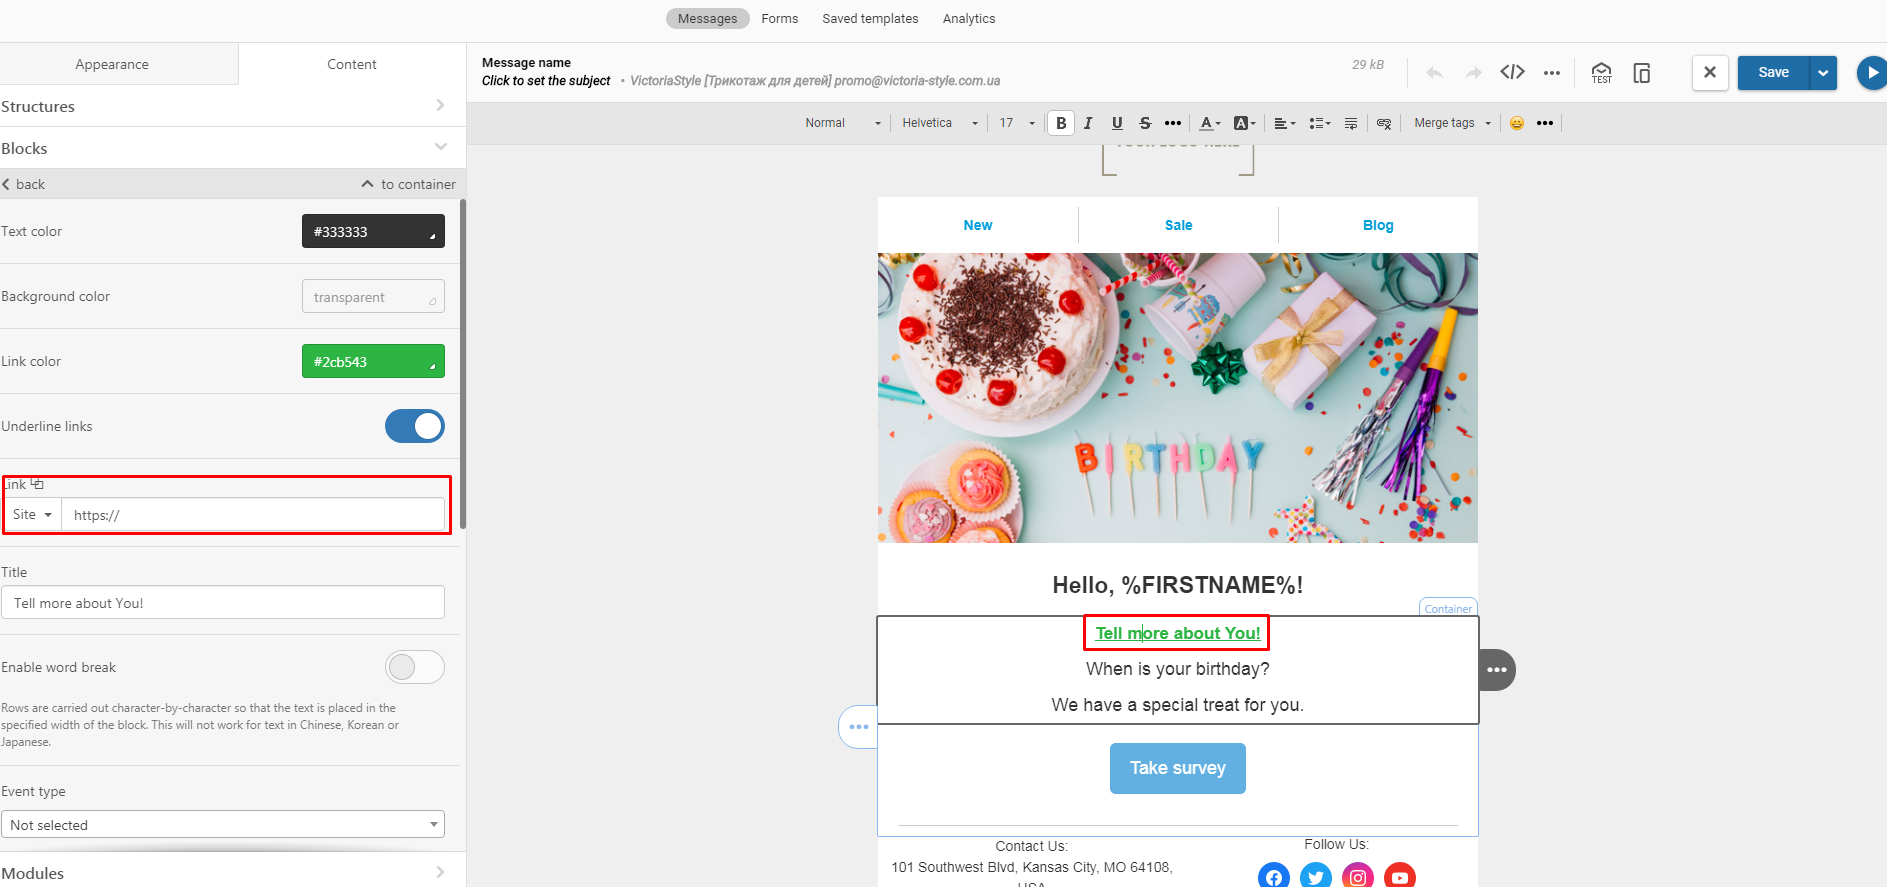Expand the Modules section
1887x887 pixels.
coord(232,872)
